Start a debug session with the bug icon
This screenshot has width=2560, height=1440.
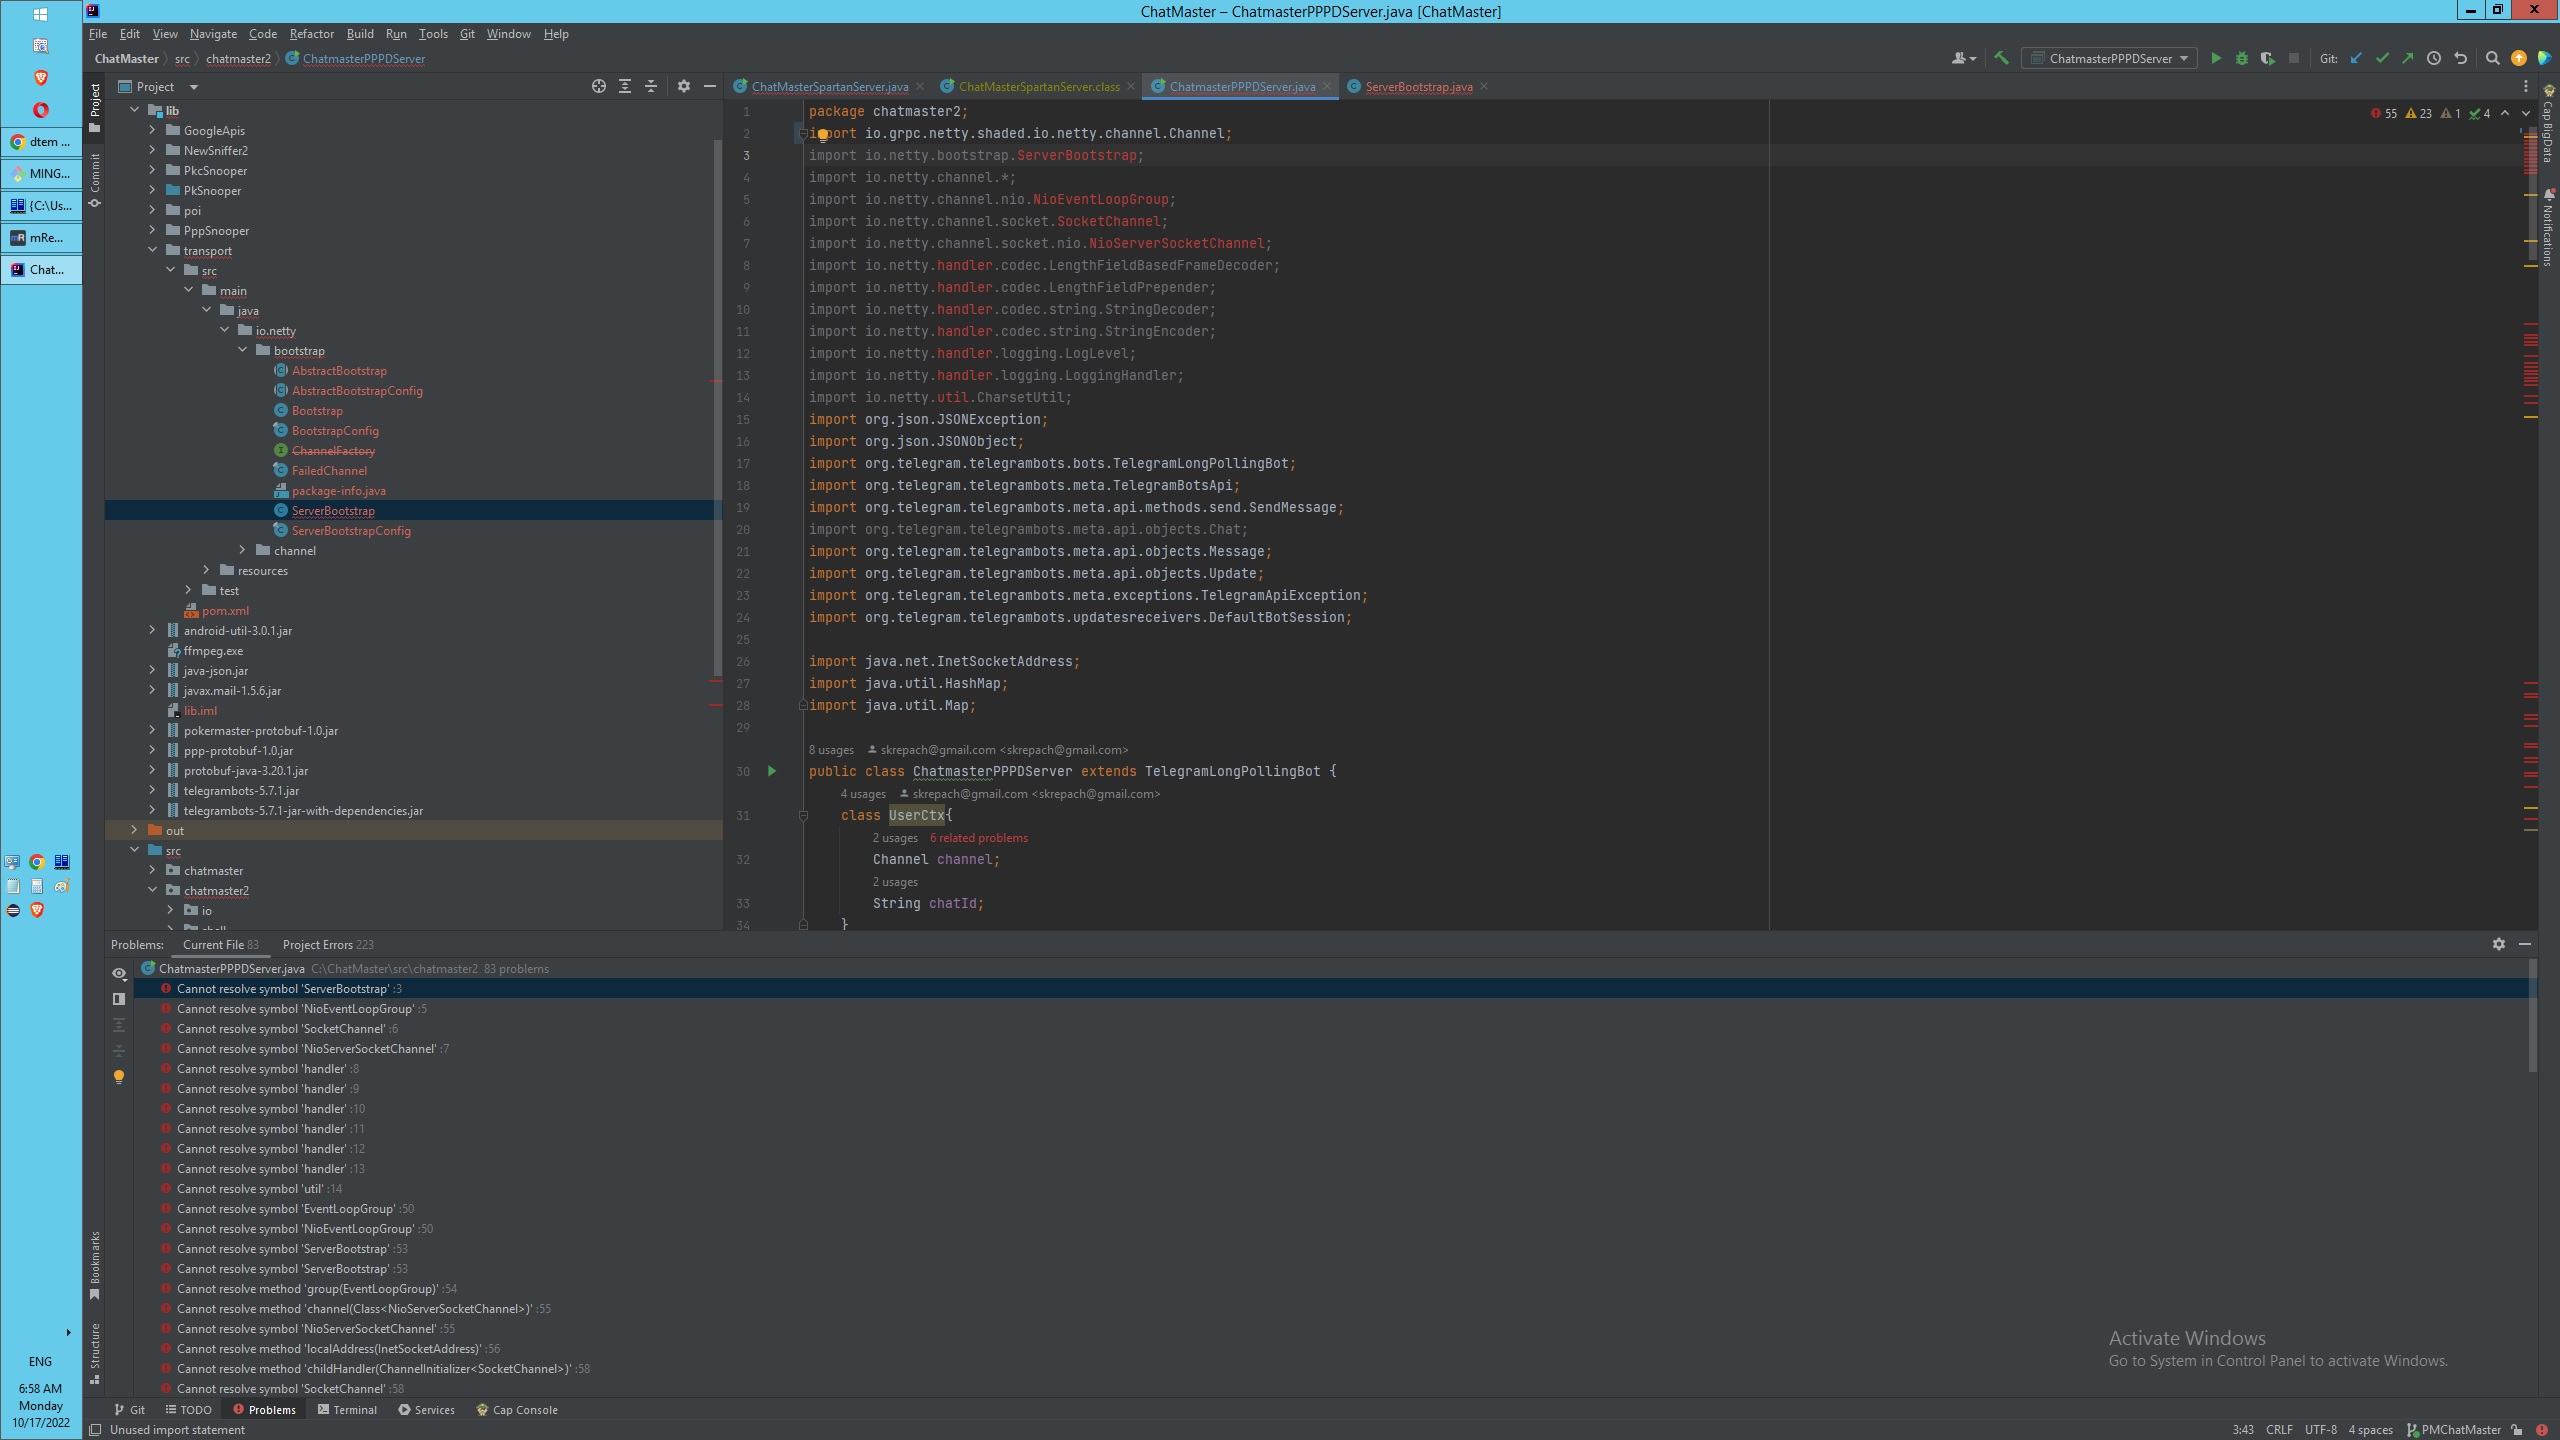[x=2241, y=59]
